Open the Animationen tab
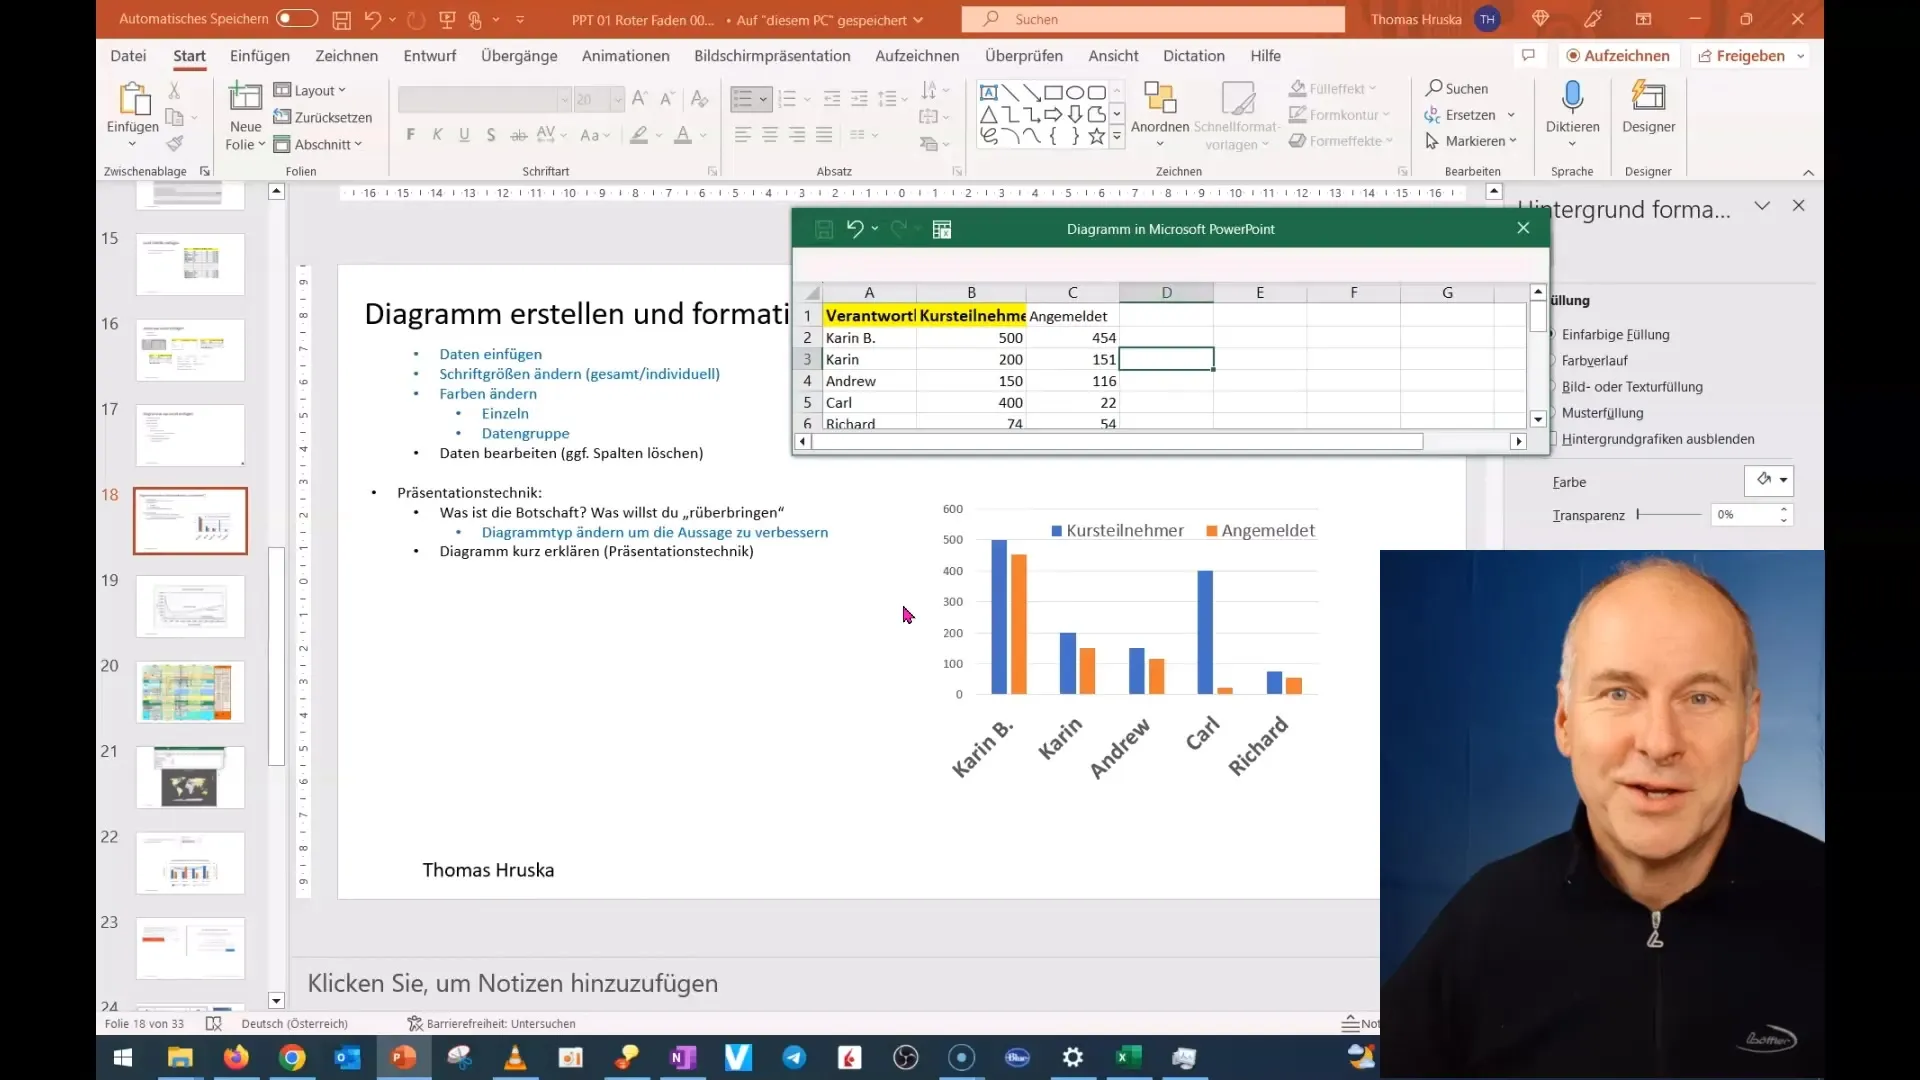Screen dimensions: 1920x1080 click(x=626, y=56)
